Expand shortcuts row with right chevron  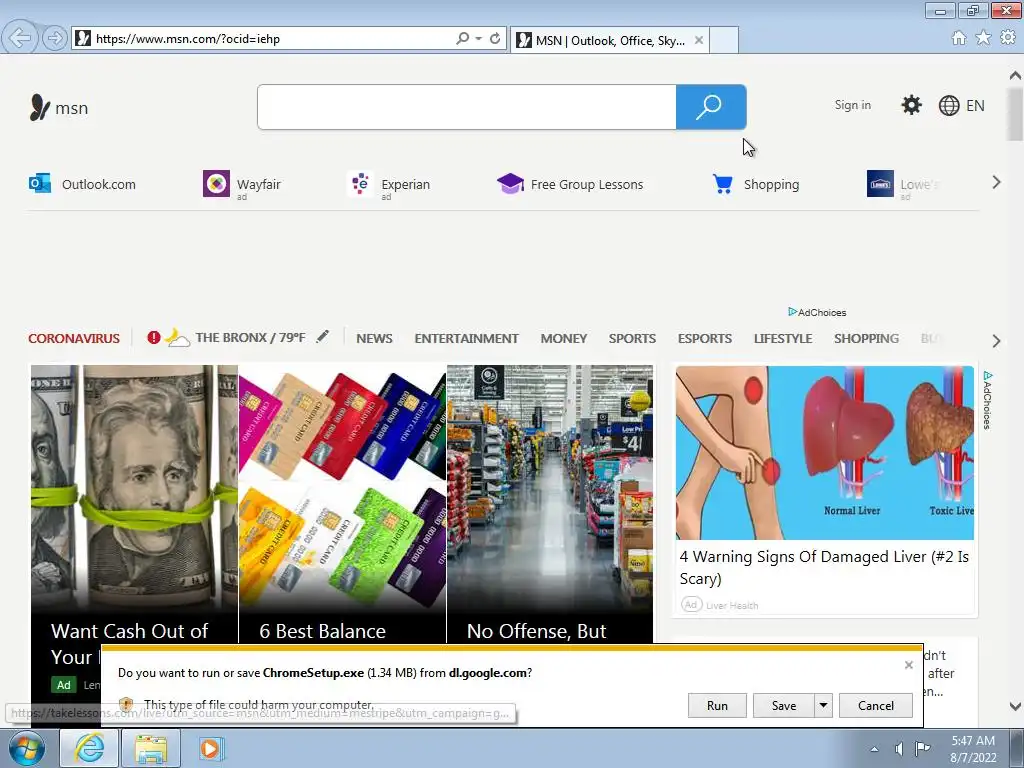coord(996,182)
